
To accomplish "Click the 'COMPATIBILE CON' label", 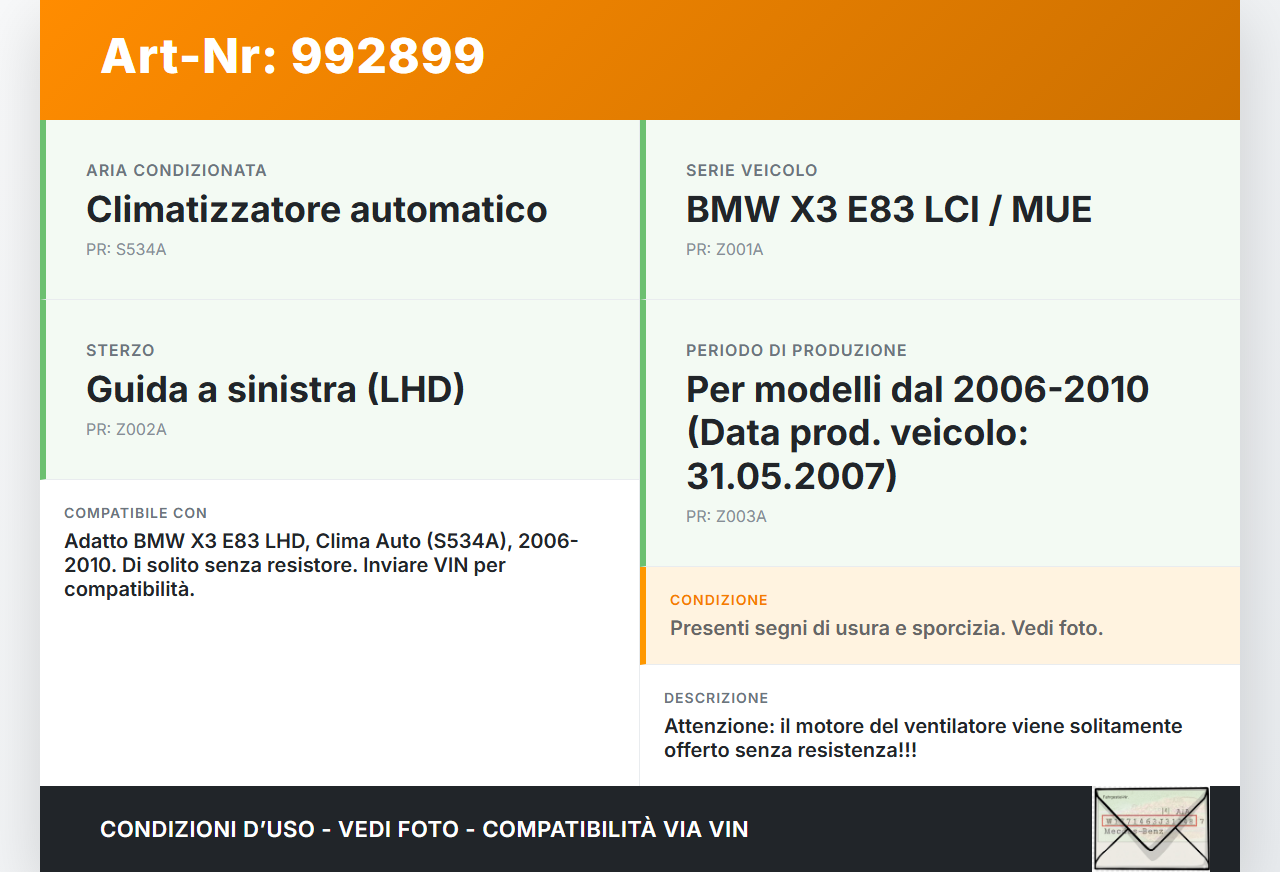I will pyautogui.click(x=135, y=513).
